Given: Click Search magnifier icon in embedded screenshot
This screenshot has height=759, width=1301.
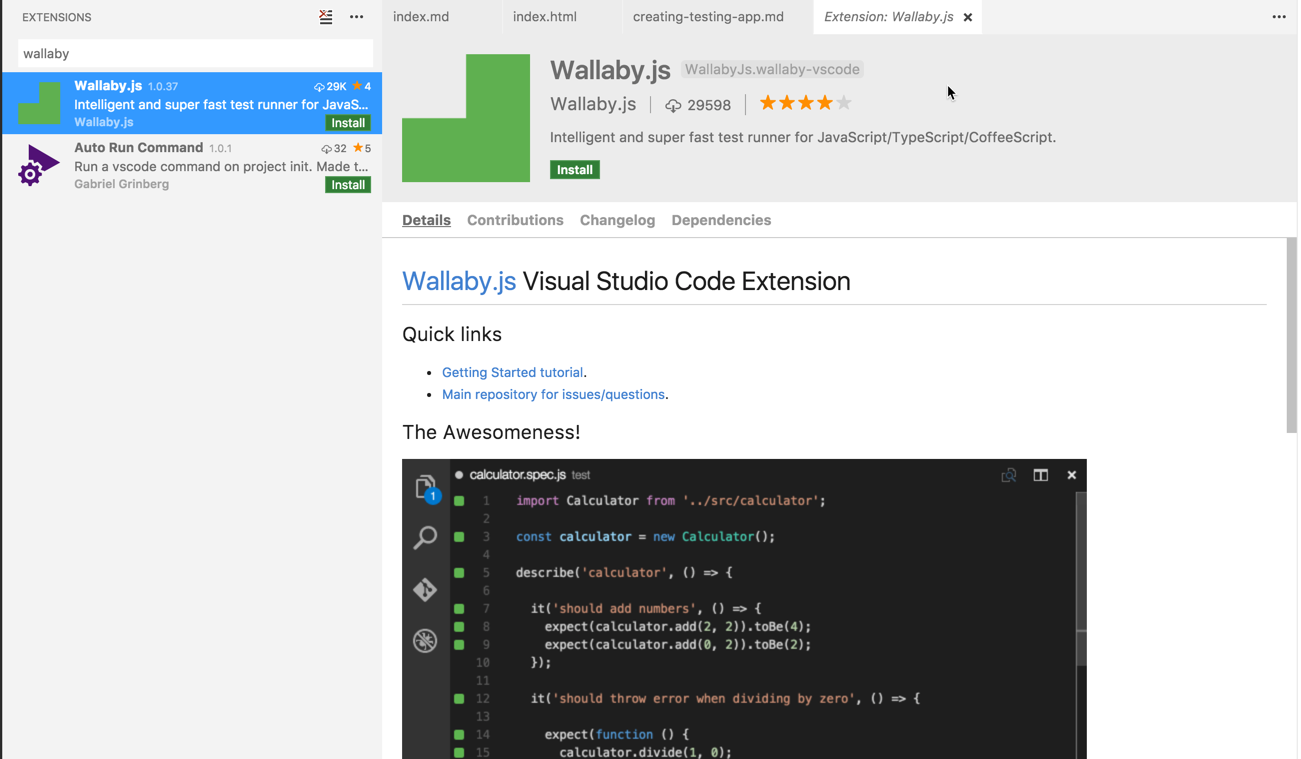Looking at the screenshot, I should coord(425,538).
